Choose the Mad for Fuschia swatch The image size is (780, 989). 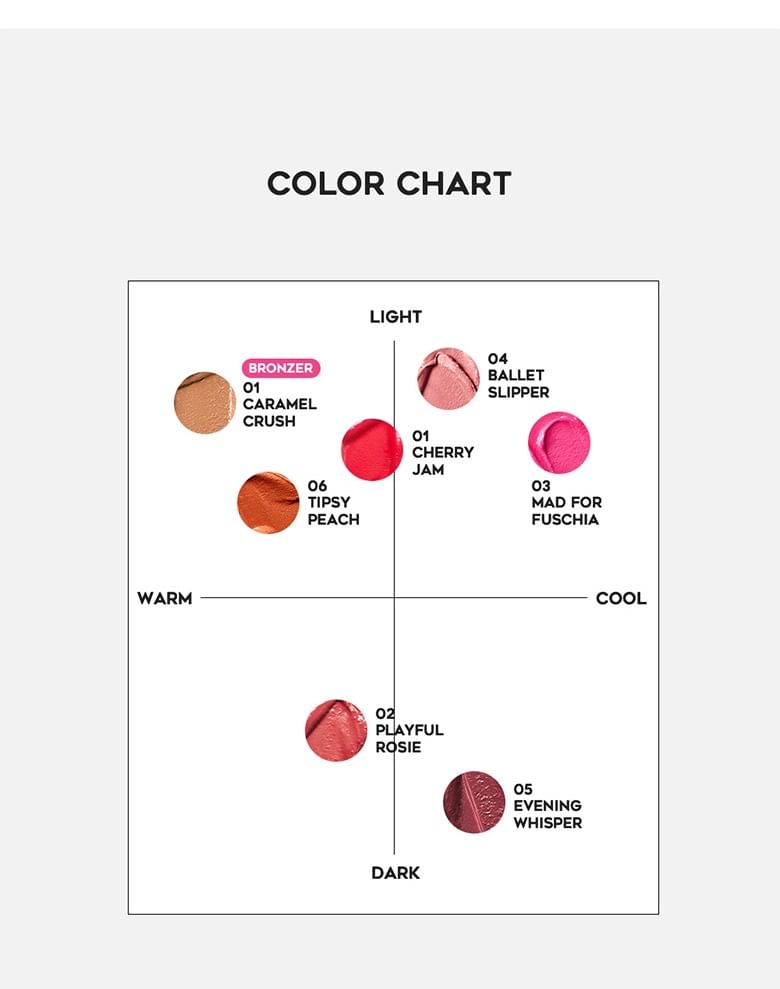[x=559, y=443]
